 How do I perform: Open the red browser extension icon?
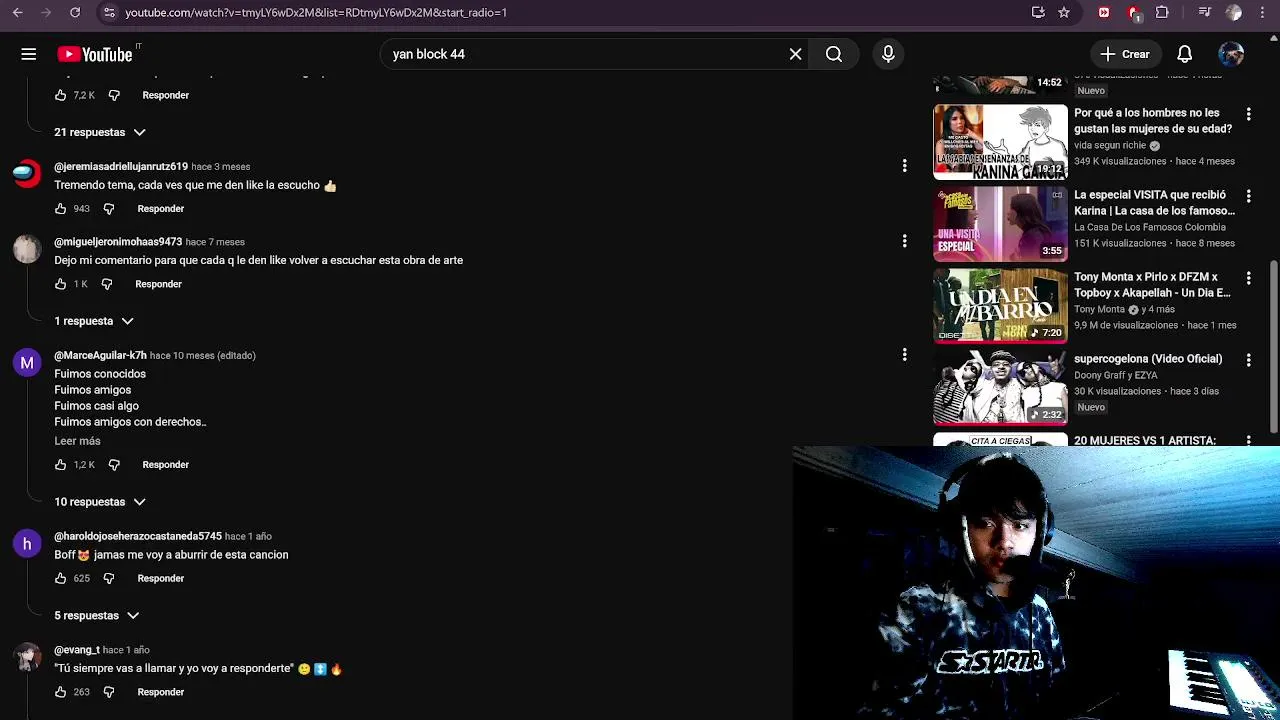[1104, 12]
